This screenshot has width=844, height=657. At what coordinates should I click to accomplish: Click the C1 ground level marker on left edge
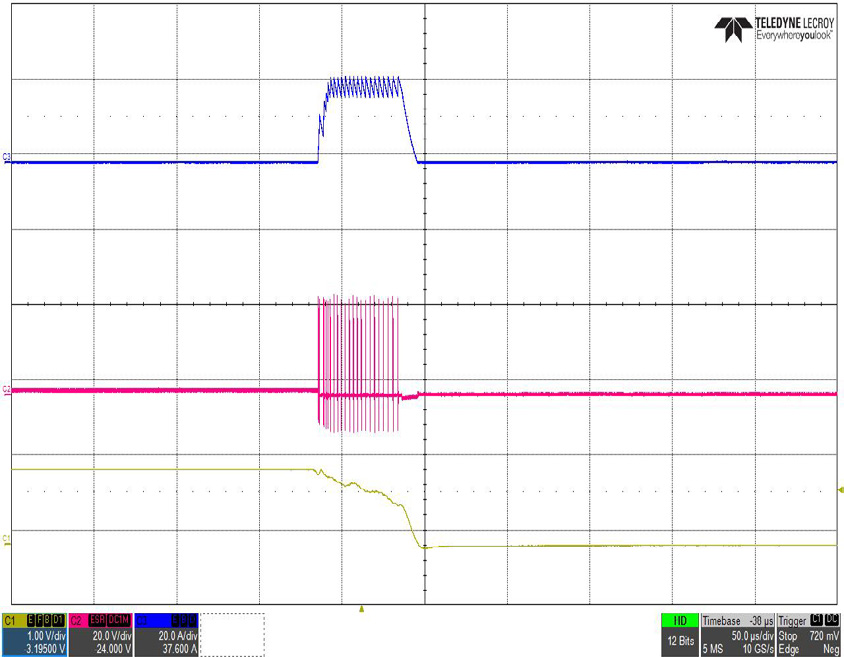coord(6,540)
